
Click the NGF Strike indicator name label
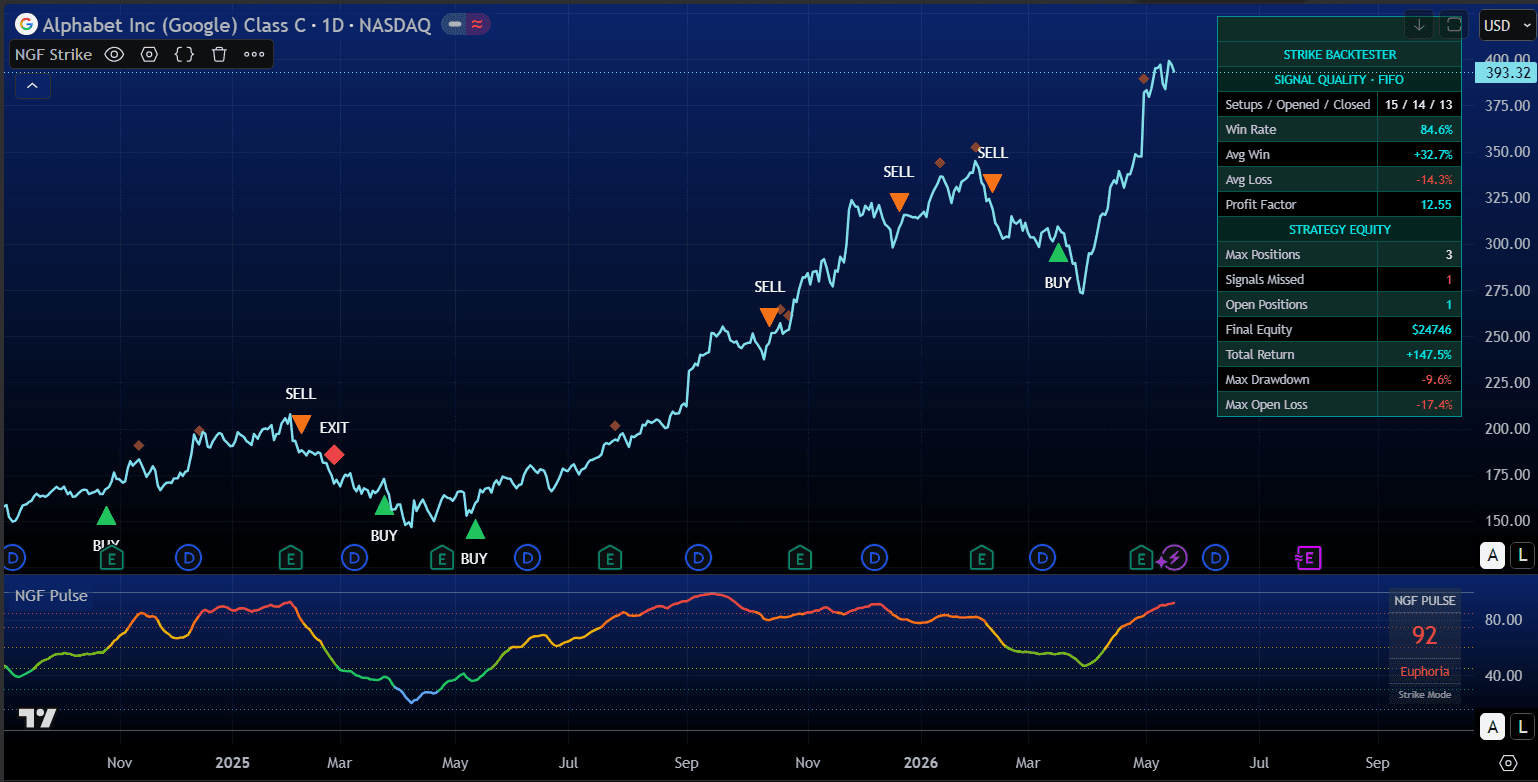[x=54, y=55]
